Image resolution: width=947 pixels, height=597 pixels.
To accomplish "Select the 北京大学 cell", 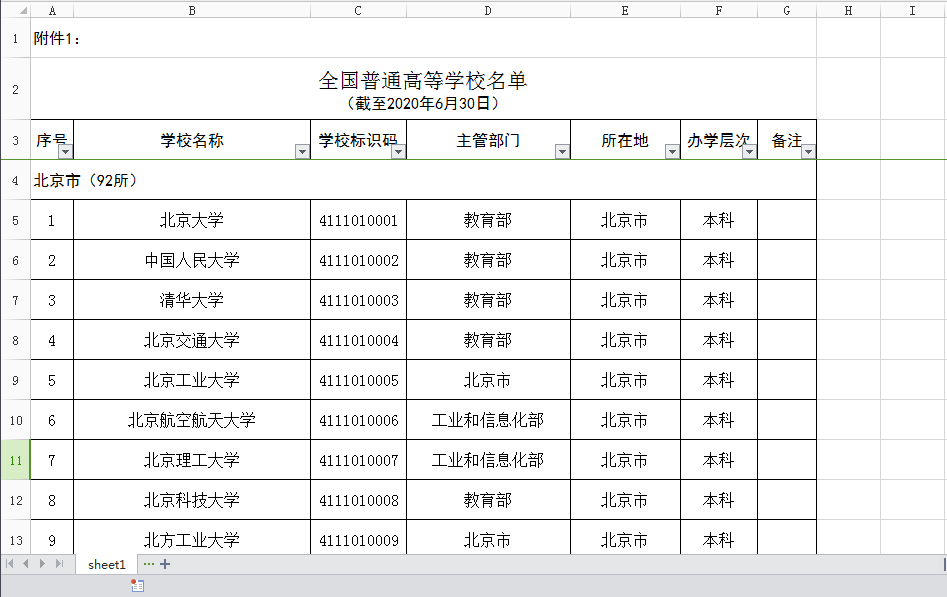I will coord(192,220).
